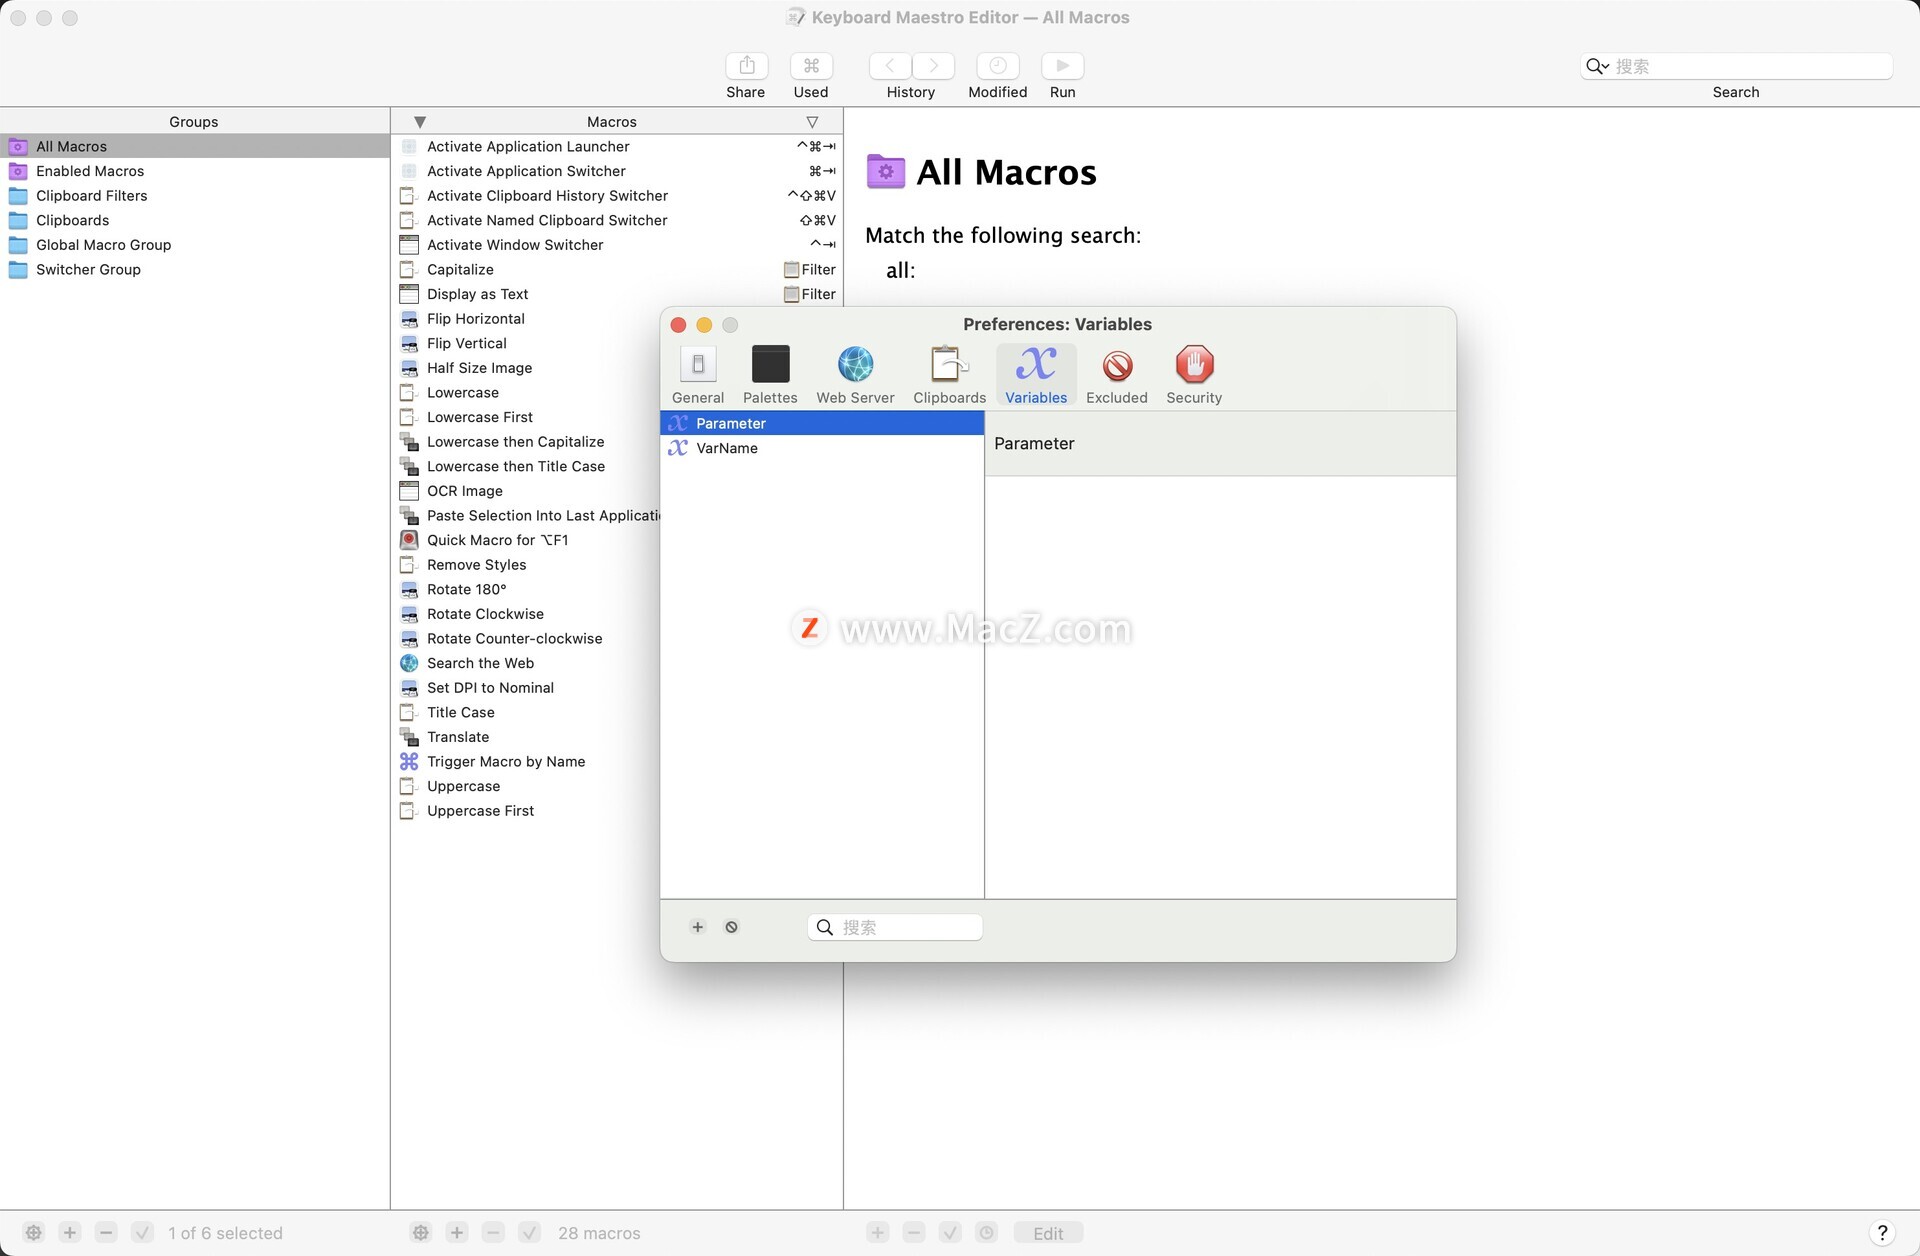Select the Half Size Image macro
Screen dimensions: 1920x1256
click(526, 368)
